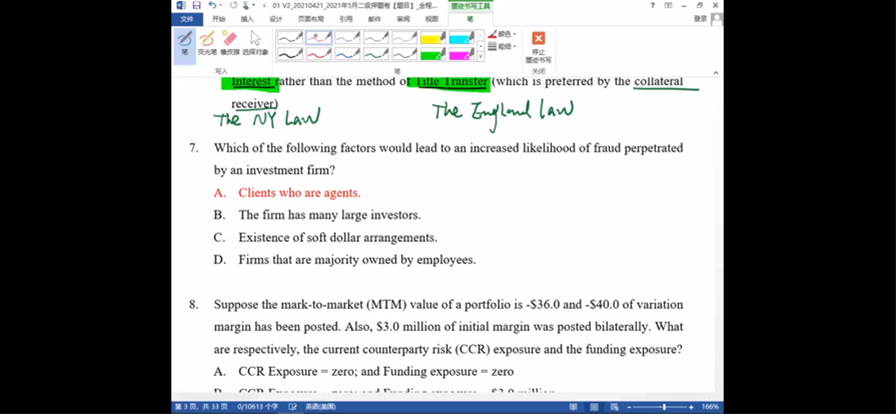The image size is (896, 414).
Task: Open the Word application icon menu
Action: (x=181, y=5)
